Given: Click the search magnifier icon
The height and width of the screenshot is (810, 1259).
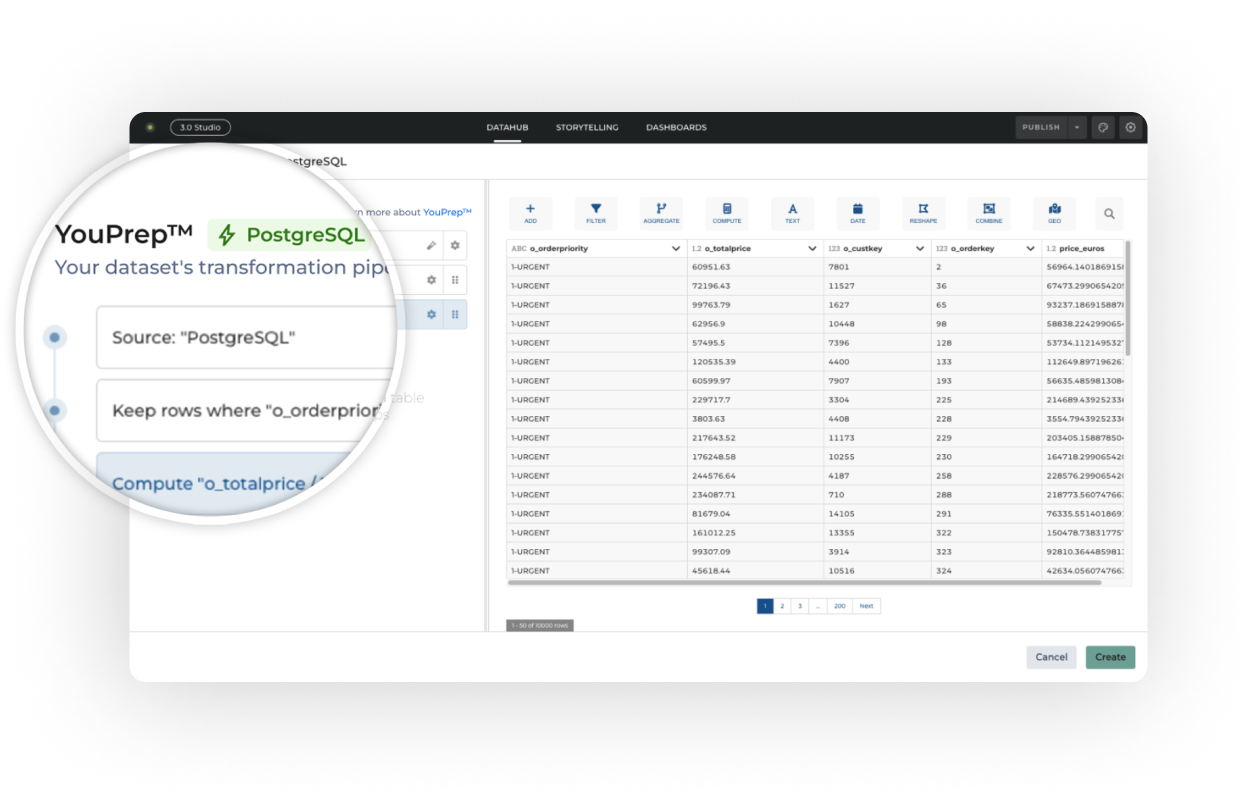Looking at the screenshot, I should [1109, 213].
